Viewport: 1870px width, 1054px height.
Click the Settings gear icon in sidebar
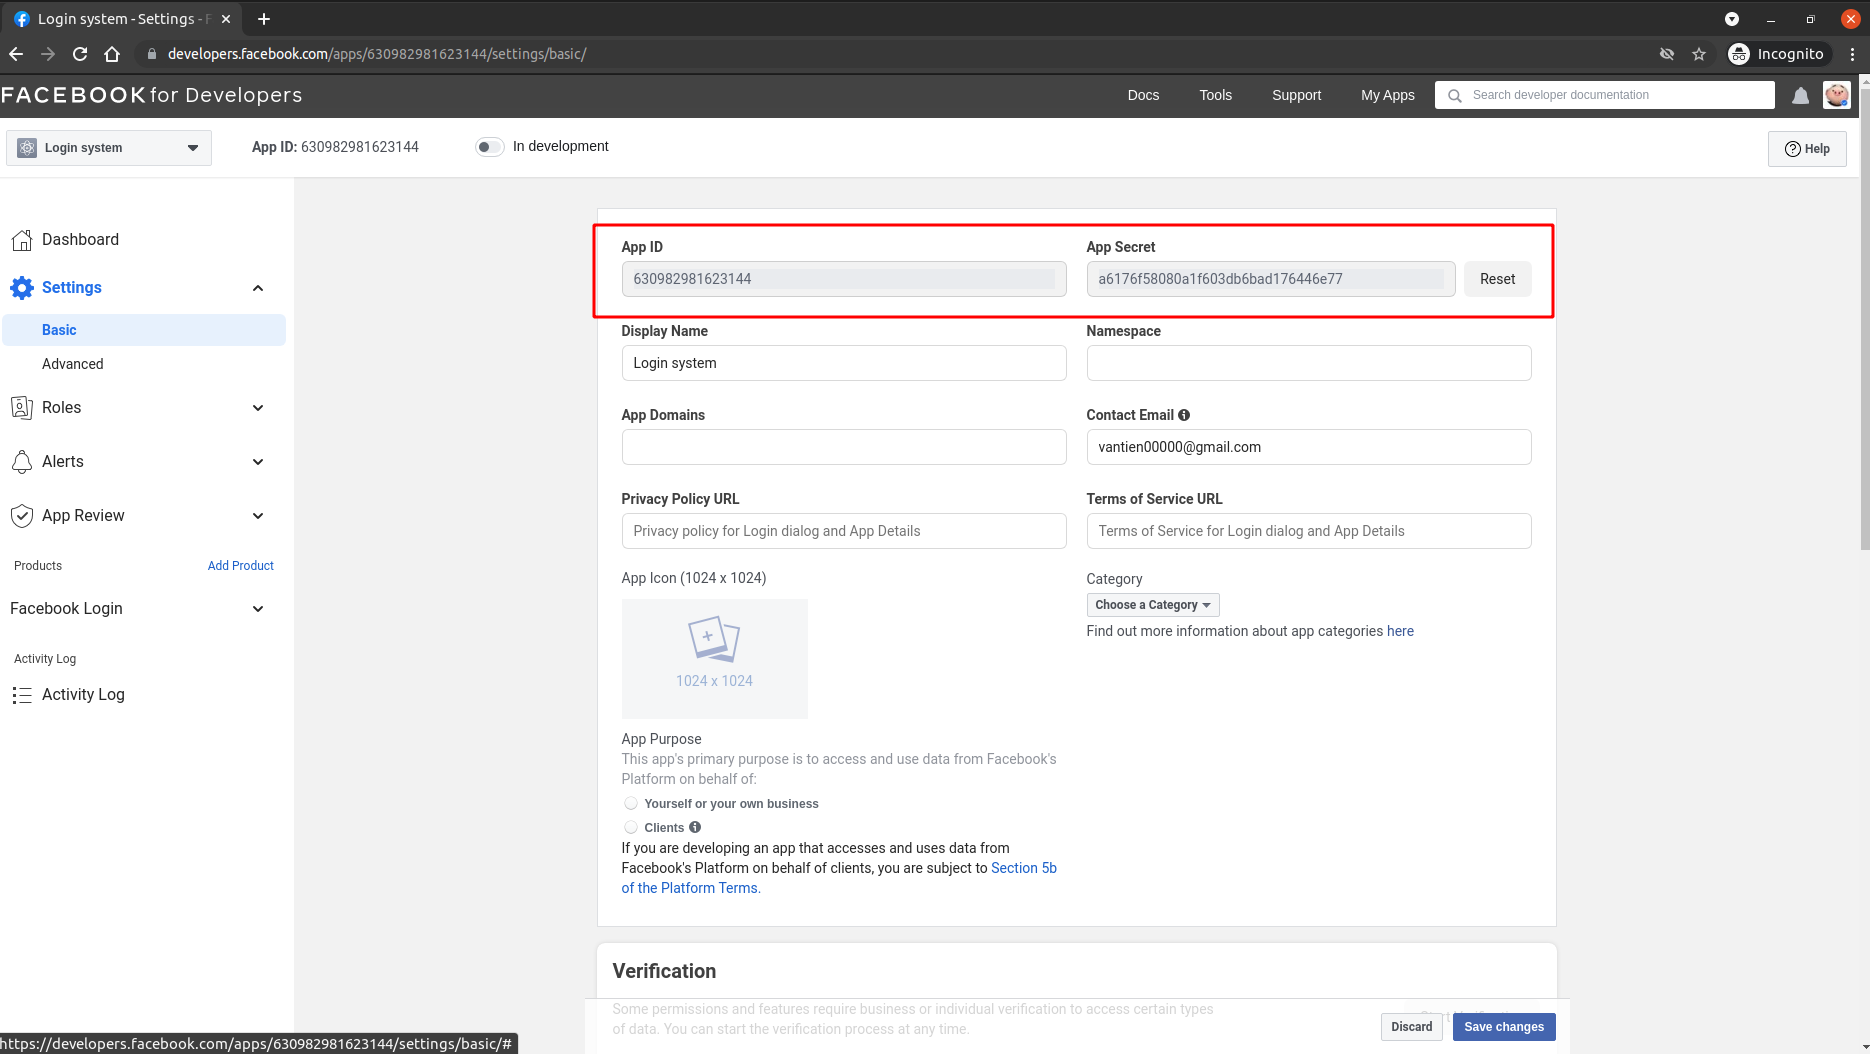click(x=22, y=288)
